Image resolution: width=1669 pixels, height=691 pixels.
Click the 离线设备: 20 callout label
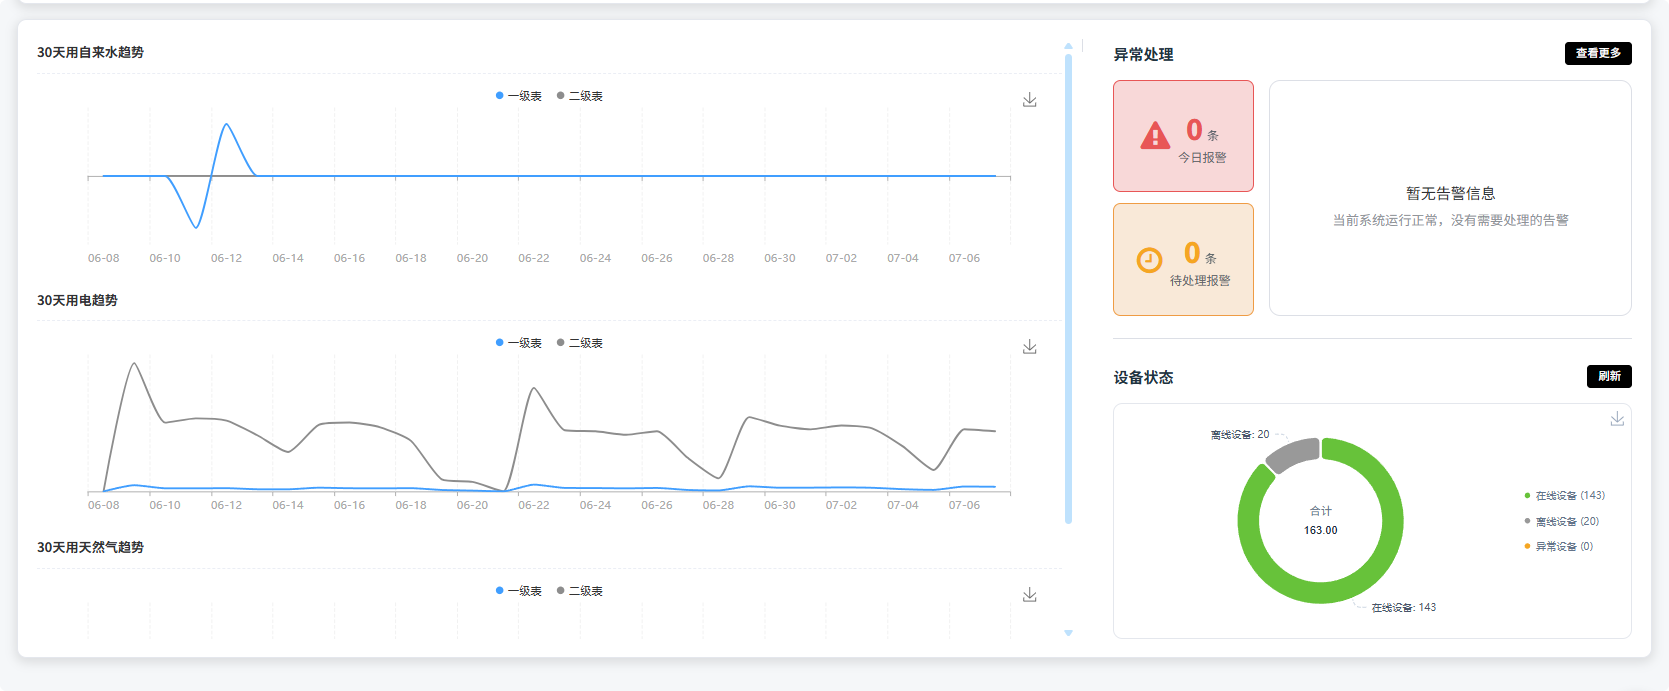pyautogui.click(x=1239, y=435)
